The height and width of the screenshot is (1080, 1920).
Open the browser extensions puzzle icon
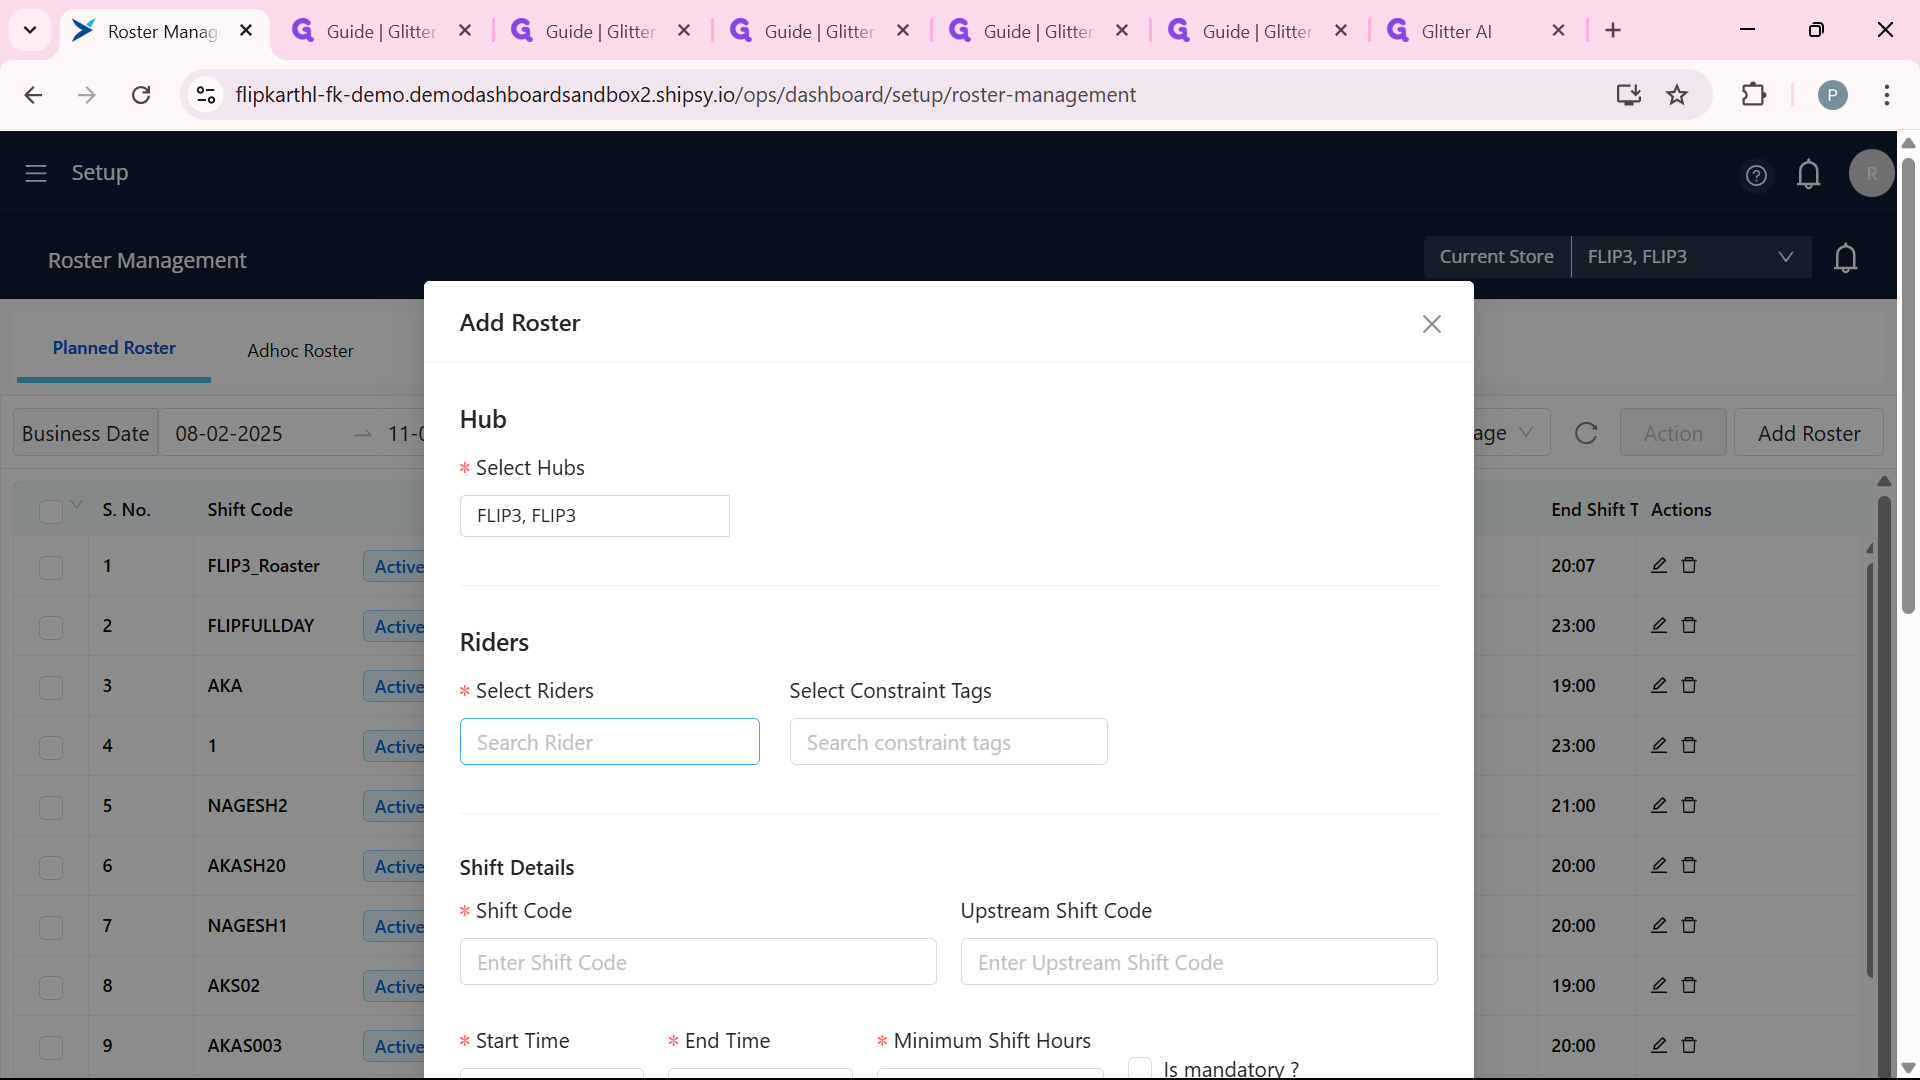point(1754,95)
